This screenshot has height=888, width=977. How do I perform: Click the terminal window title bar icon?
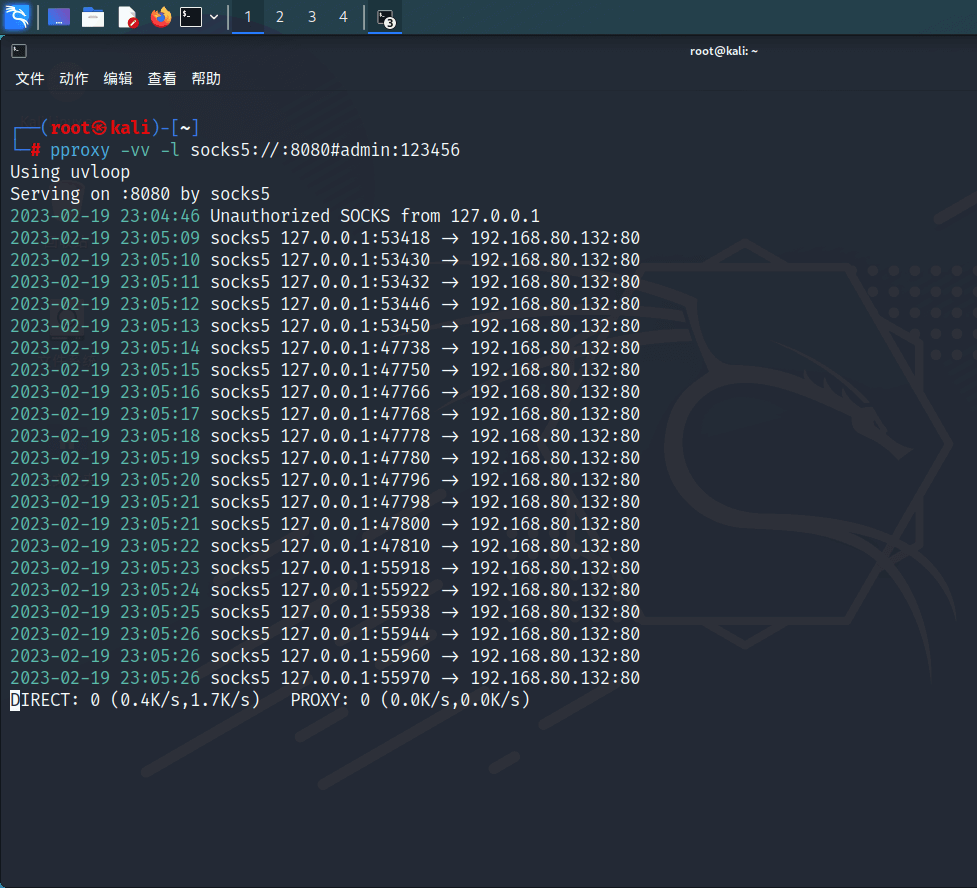19,51
